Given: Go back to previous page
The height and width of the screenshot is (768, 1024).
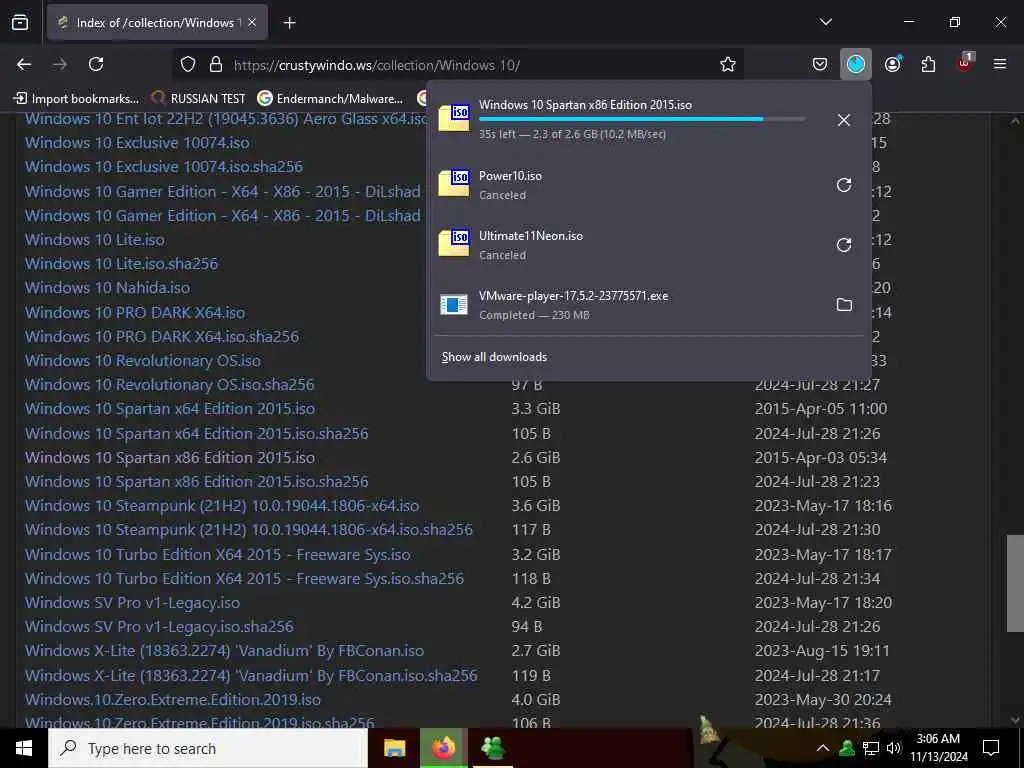Looking at the screenshot, I should coord(24,64).
